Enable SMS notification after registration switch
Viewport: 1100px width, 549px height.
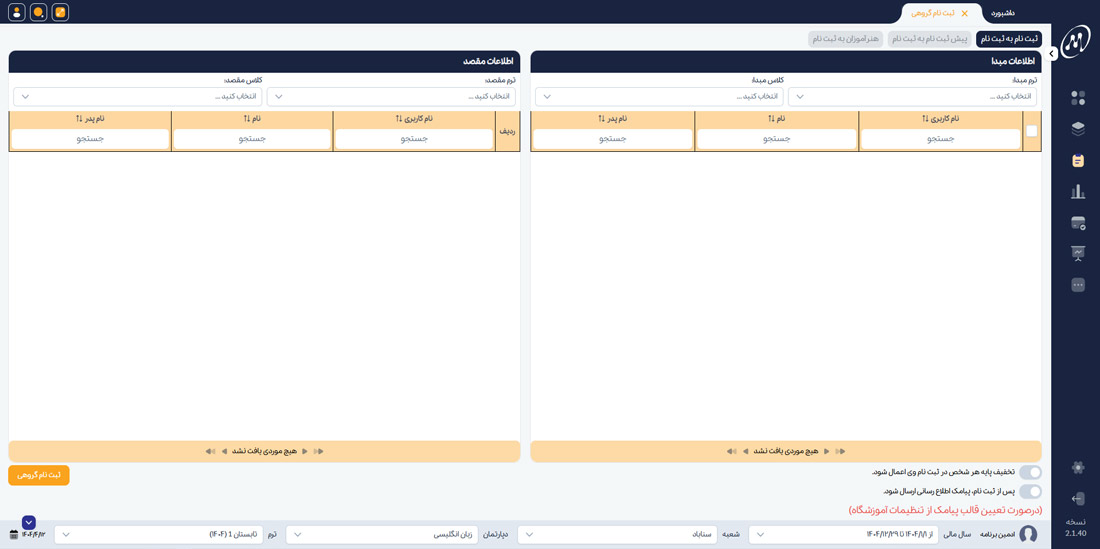1029,491
